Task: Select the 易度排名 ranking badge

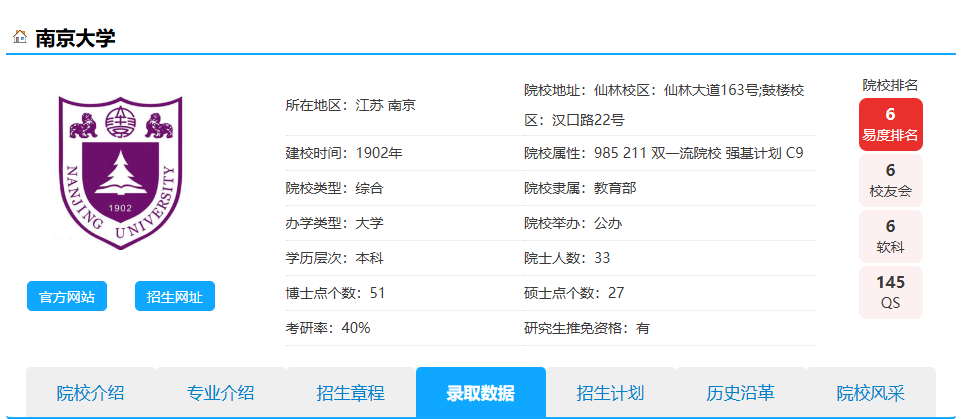Action: click(890, 125)
